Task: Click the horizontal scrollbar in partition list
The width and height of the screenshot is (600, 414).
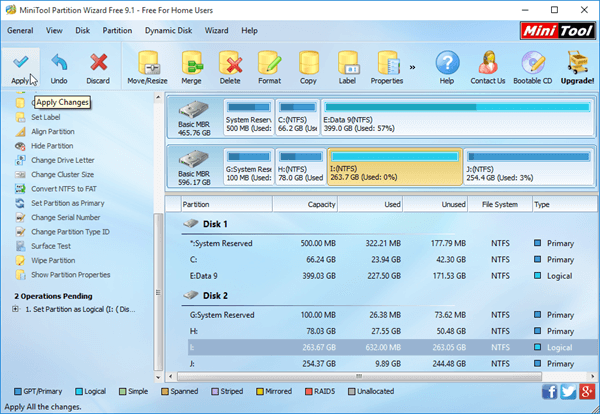Action: click(x=359, y=377)
